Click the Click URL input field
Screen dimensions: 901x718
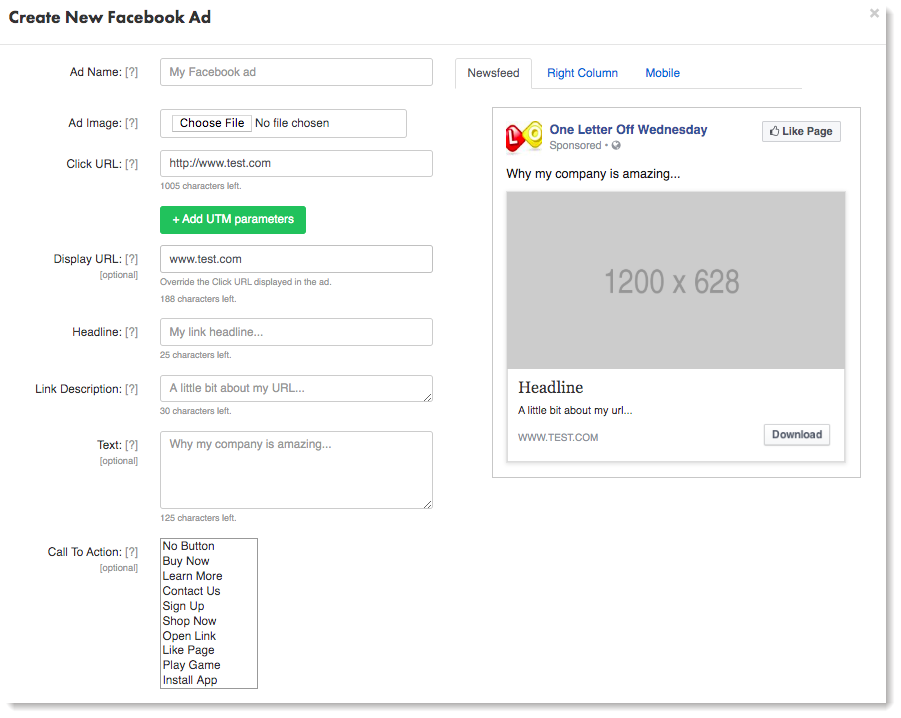click(296, 163)
